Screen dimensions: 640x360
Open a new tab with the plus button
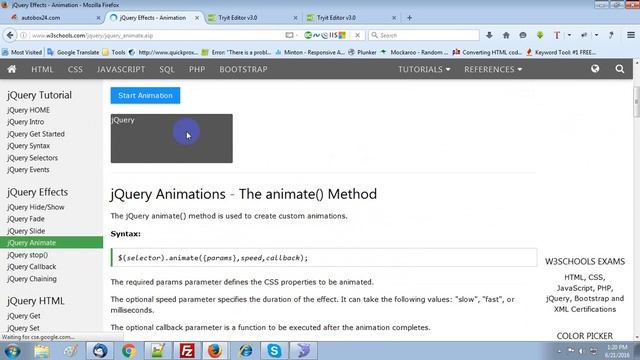point(409,18)
